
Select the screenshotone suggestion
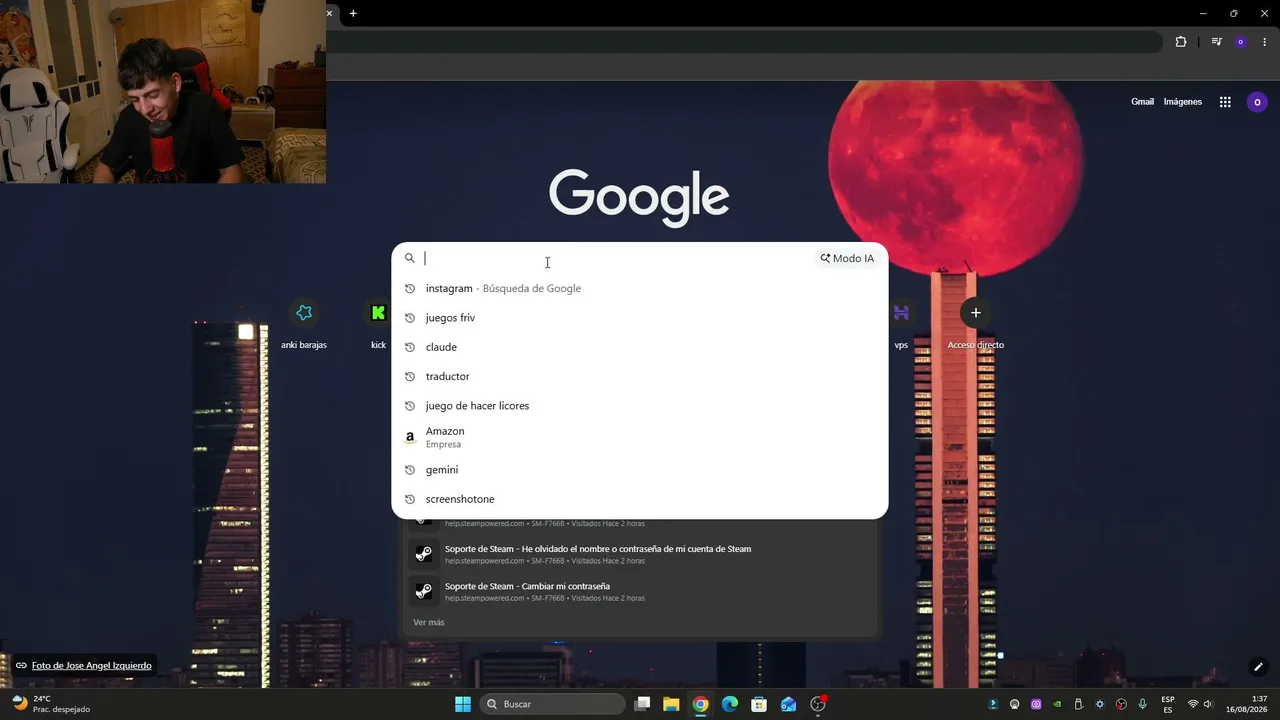click(x=640, y=499)
